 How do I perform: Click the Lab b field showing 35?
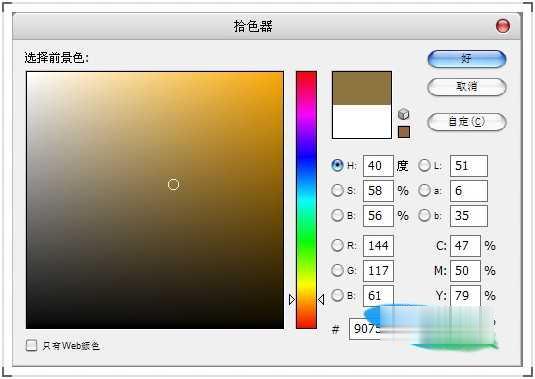[468, 216]
